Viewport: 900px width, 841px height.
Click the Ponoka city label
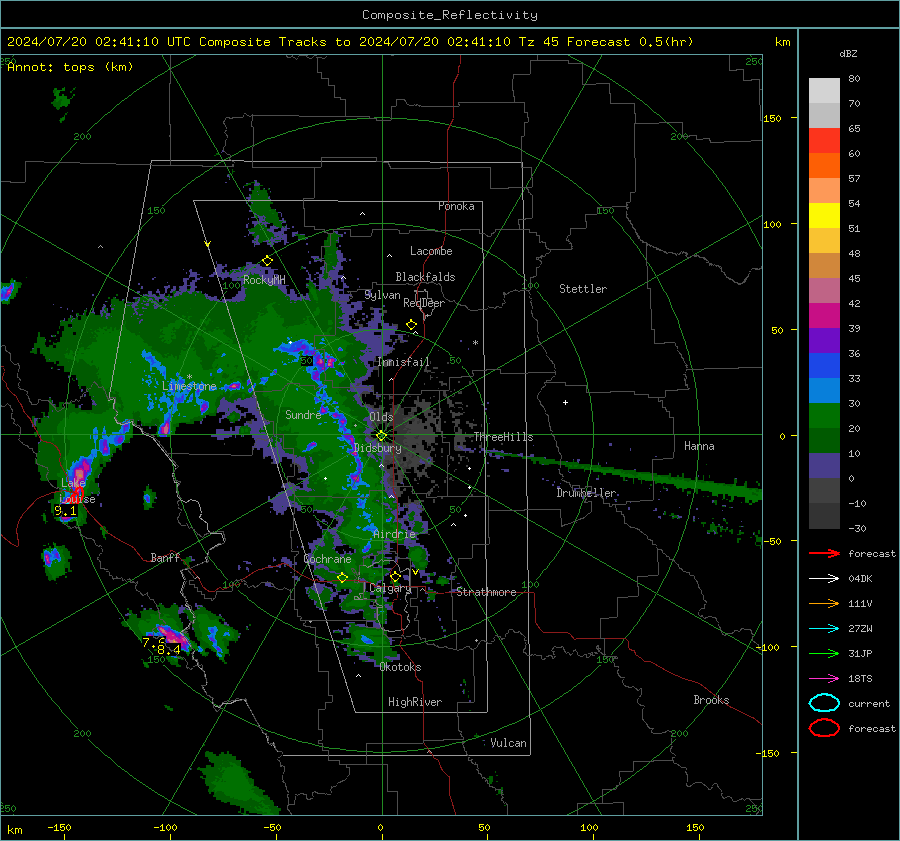(x=456, y=206)
